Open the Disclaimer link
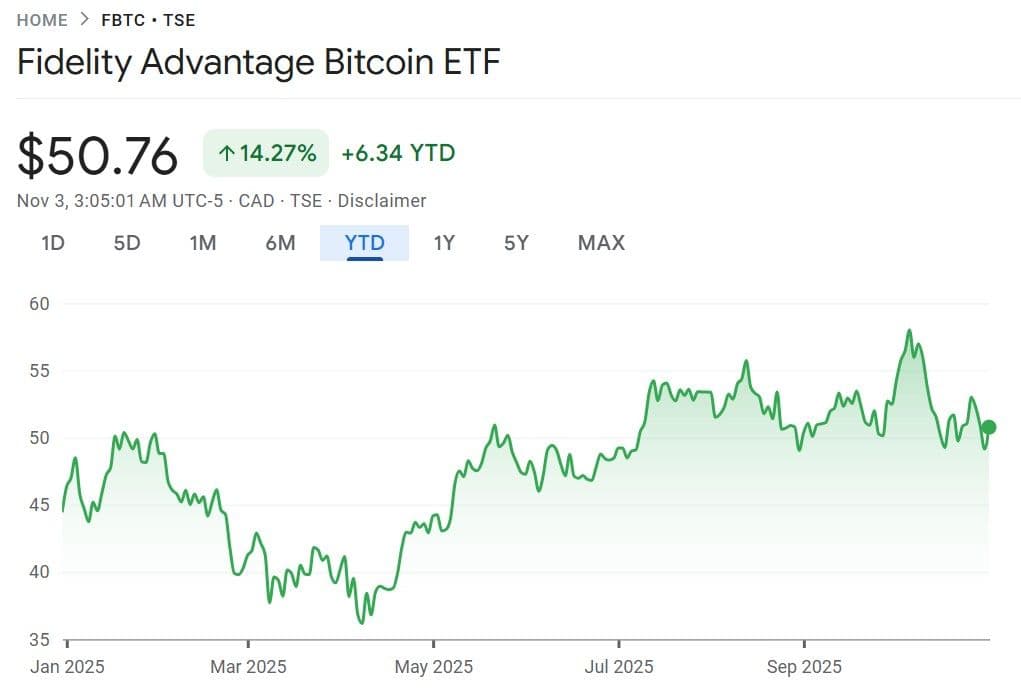 [x=382, y=201]
